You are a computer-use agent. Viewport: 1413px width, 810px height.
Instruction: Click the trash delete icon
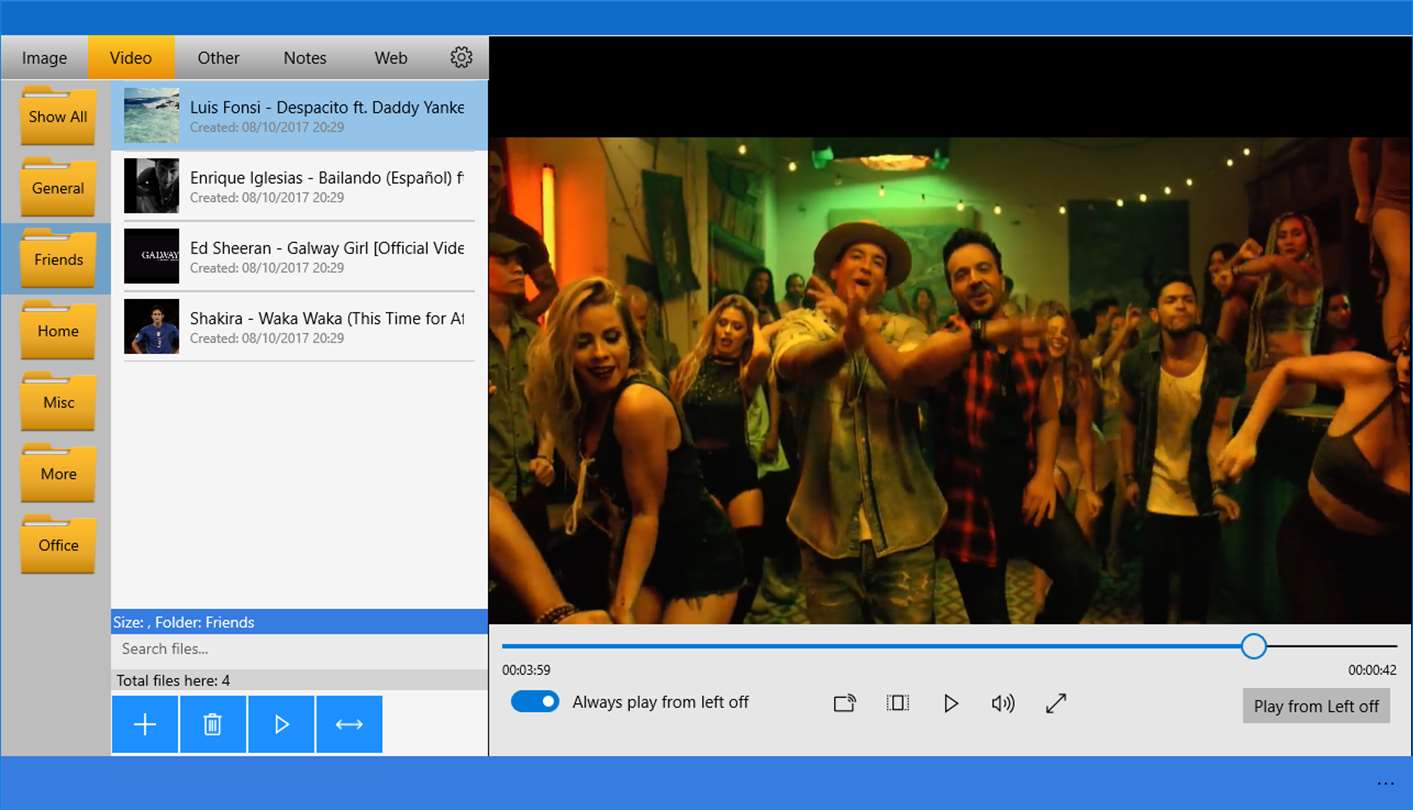tap(213, 724)
